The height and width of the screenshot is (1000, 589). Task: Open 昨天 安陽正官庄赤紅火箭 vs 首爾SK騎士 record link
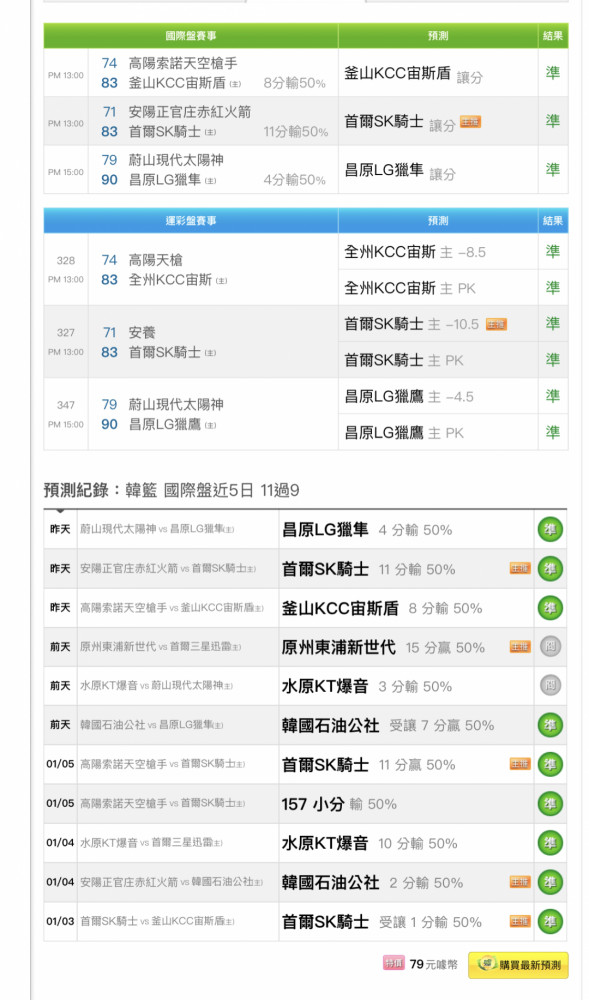[x=168, y=568]
